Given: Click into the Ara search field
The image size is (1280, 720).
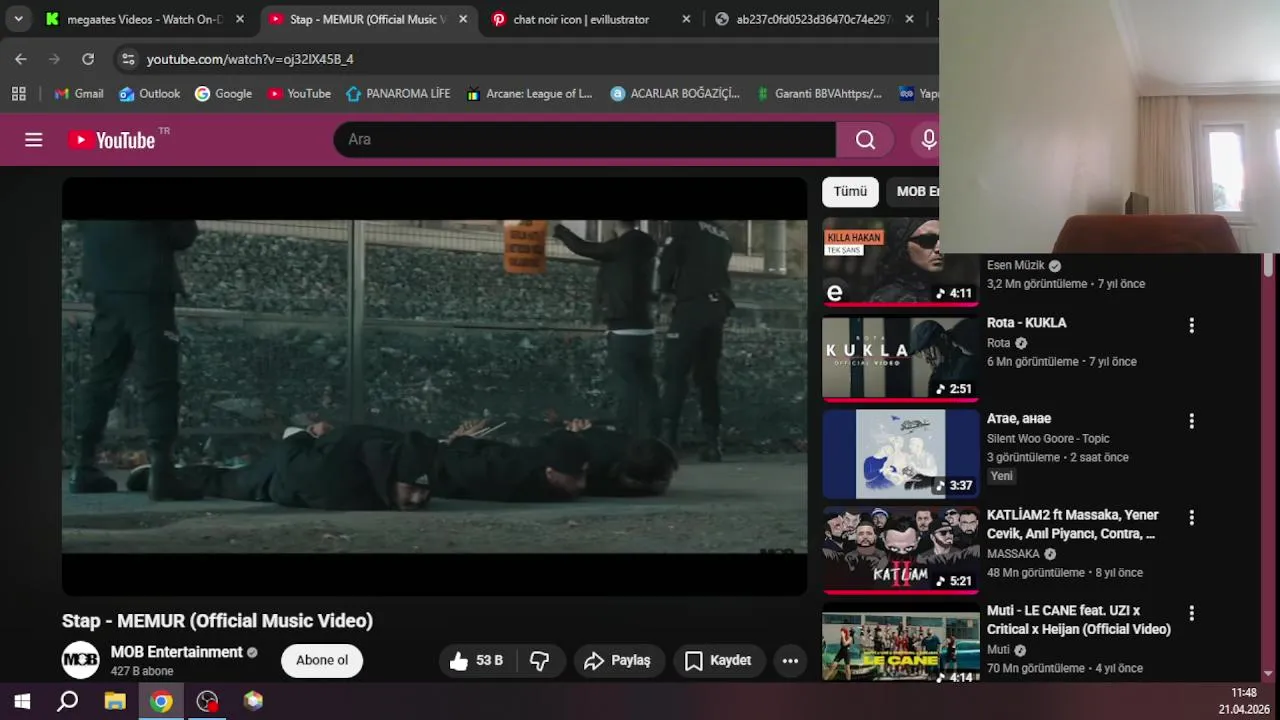Looking at the screenshot, I should (585, 140).
